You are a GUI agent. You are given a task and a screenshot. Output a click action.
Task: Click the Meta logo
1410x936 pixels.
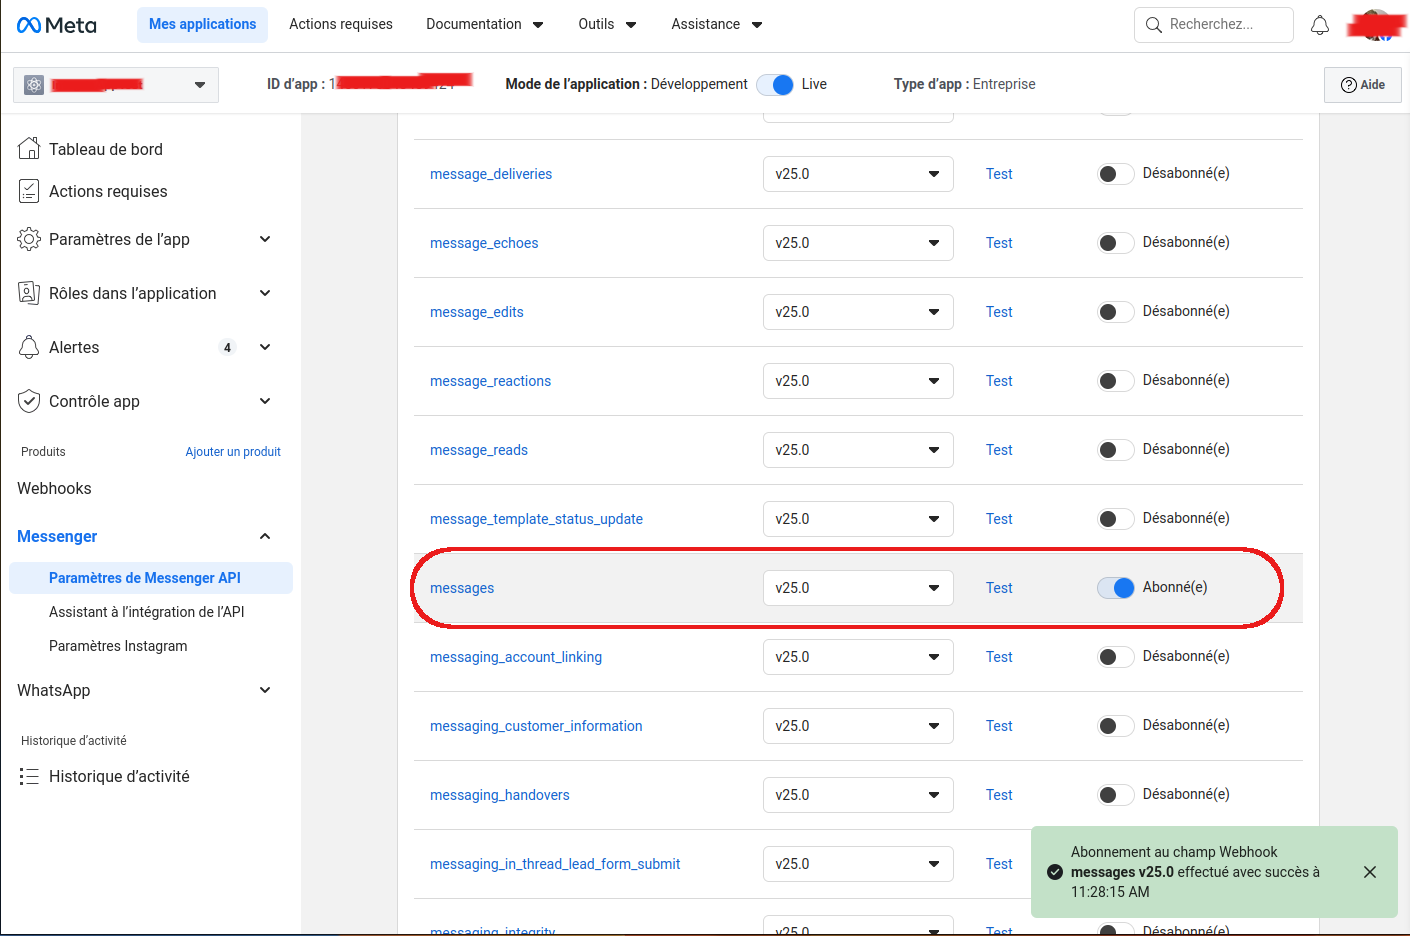(x=57, y=25)
